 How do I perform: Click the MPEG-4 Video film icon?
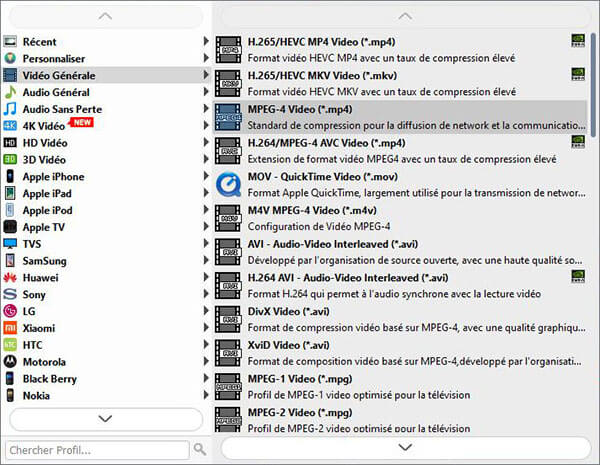(x=228, y=117)
